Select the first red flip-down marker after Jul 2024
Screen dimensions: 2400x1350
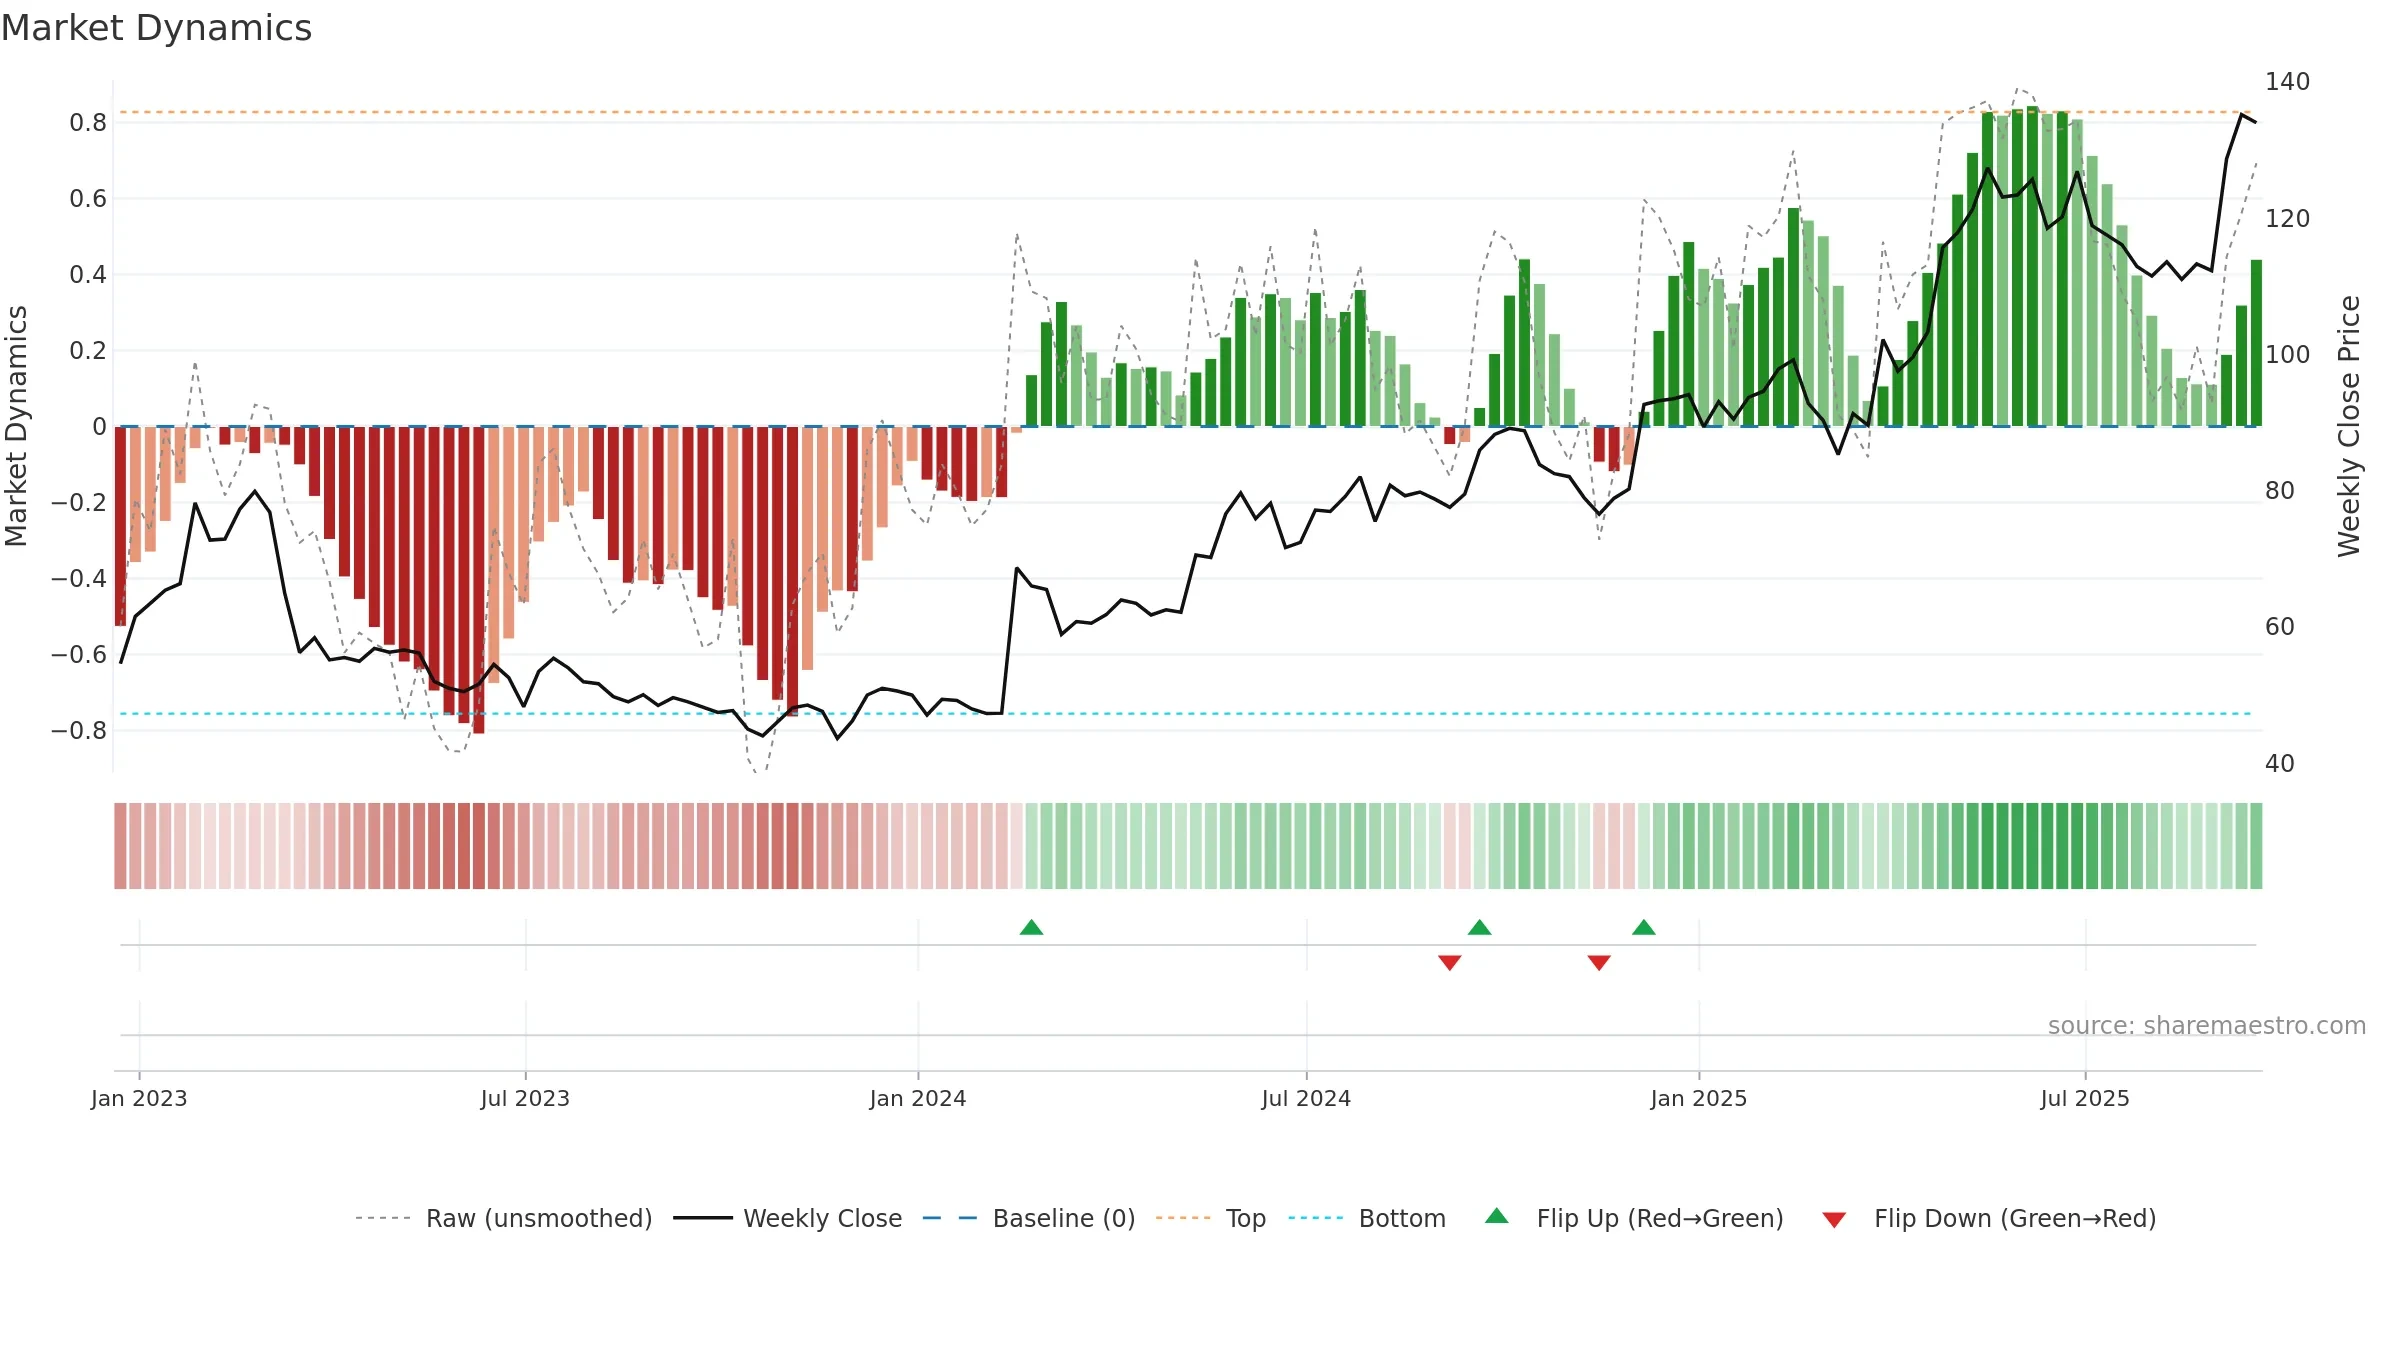[1450, 962]
